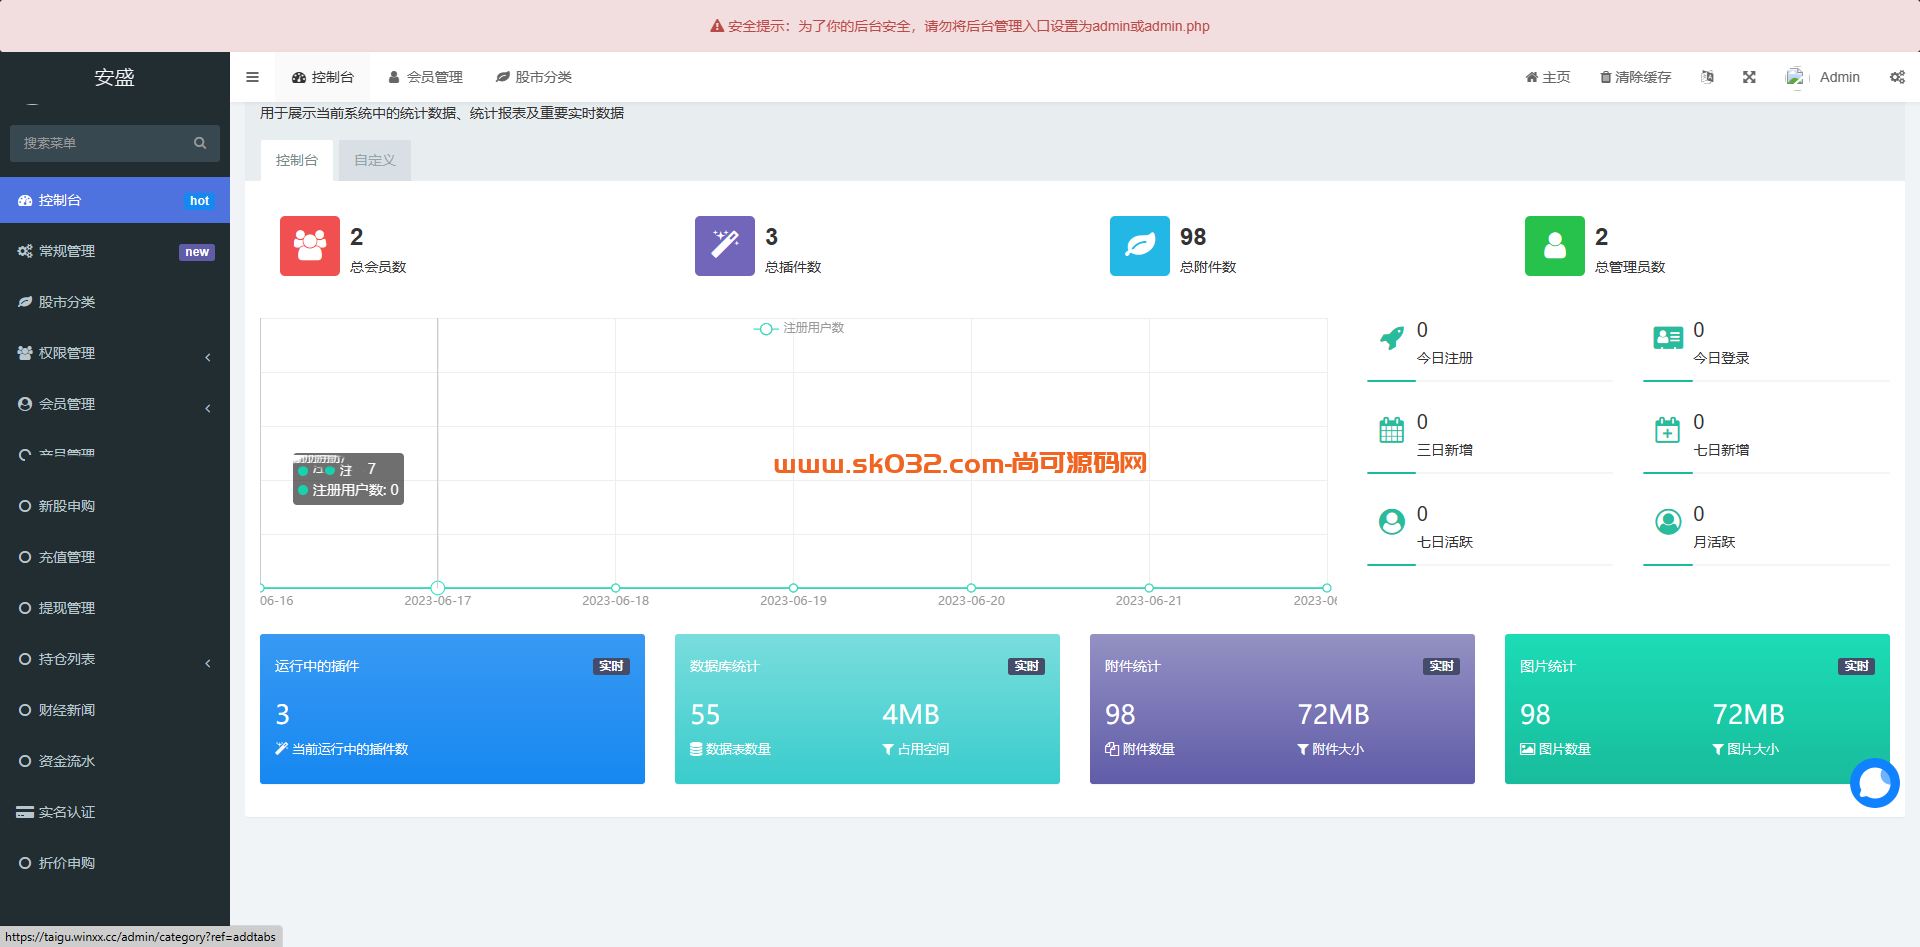Viewport: 1920px width, 947px height.
Task: Click the 实时 badge on 附件统计 card
Action: 1441,666
